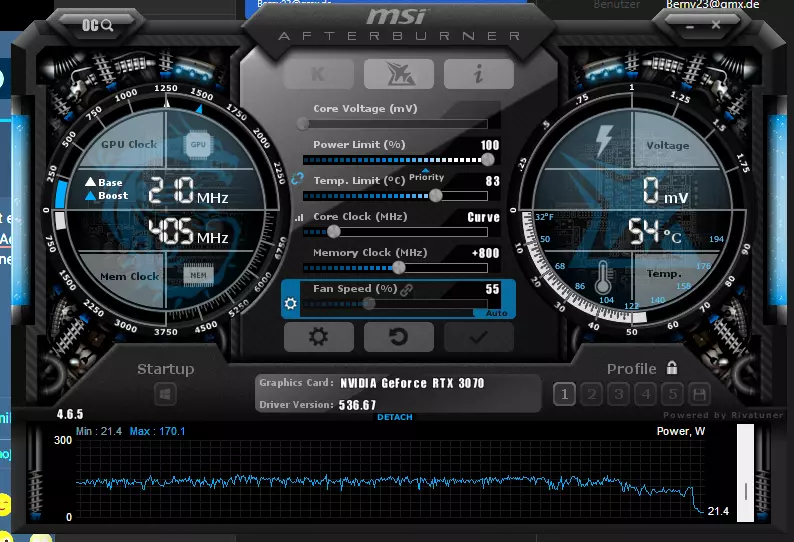The height and width of the screenshot is (542, 794).
Task: Click the DETACH link
Action: click(x=394, y=417)
